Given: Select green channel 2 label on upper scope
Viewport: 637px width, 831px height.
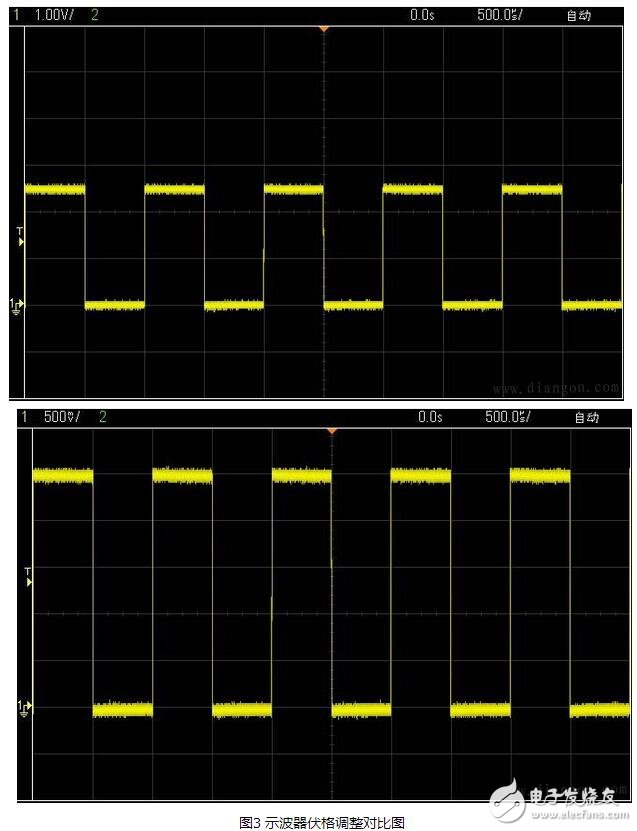Looking at the screenshot, I should pos(95,15).
